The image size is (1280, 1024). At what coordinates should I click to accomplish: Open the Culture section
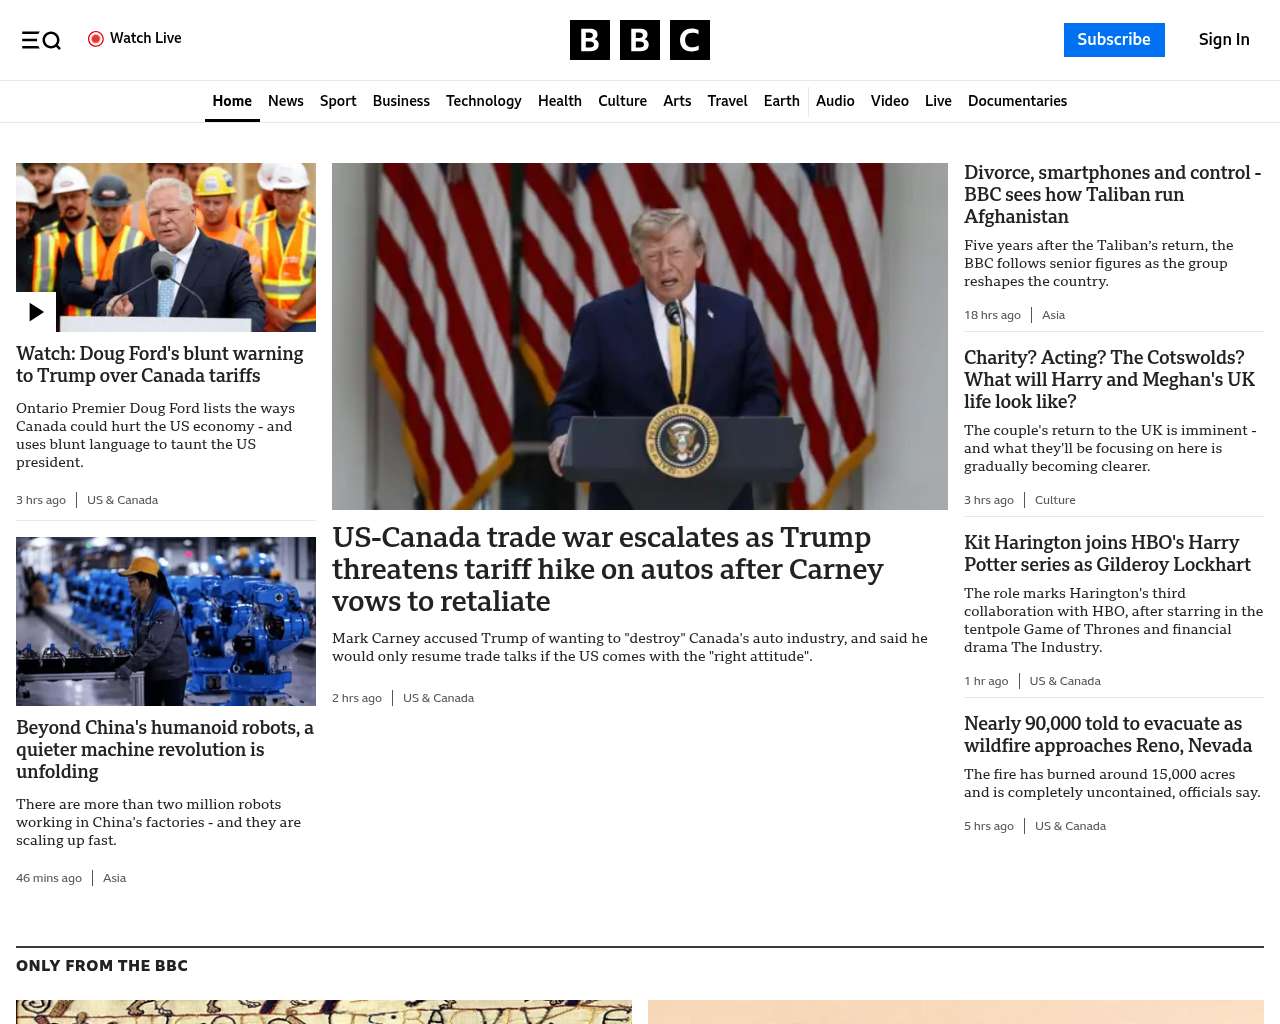tap(622, 101)
